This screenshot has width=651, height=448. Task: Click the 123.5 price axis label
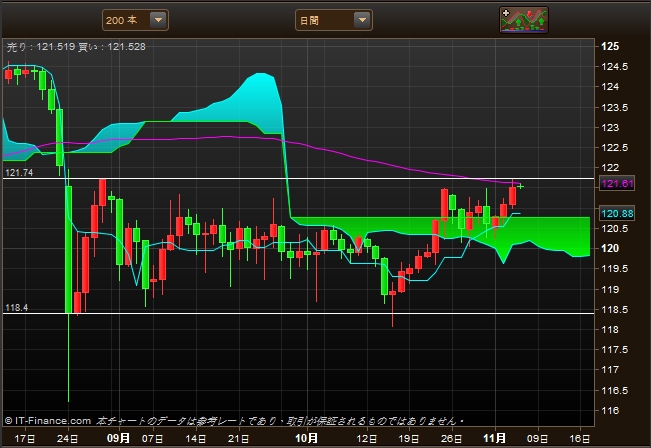point(614,108)
